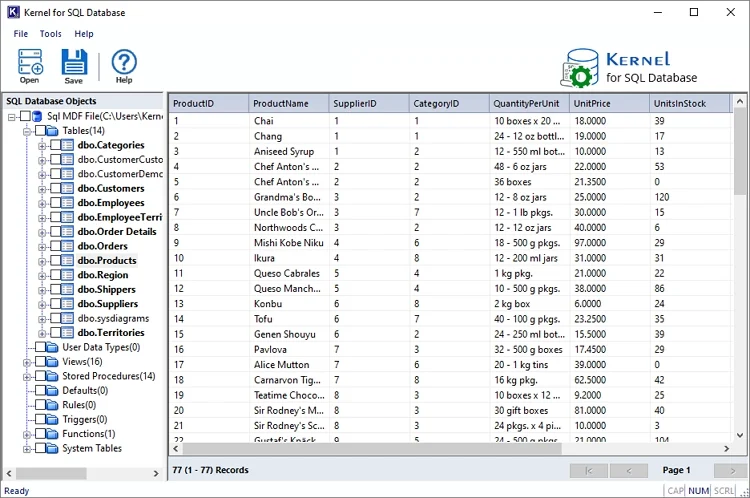Expand the System Tables node

pyautogui.click(x=27, y=449)
